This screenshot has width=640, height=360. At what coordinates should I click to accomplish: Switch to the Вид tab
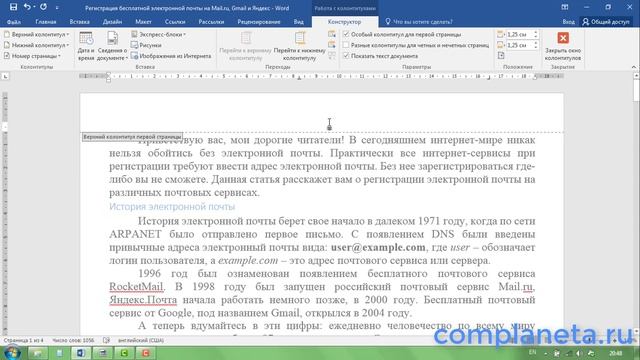tap(299, 22)
